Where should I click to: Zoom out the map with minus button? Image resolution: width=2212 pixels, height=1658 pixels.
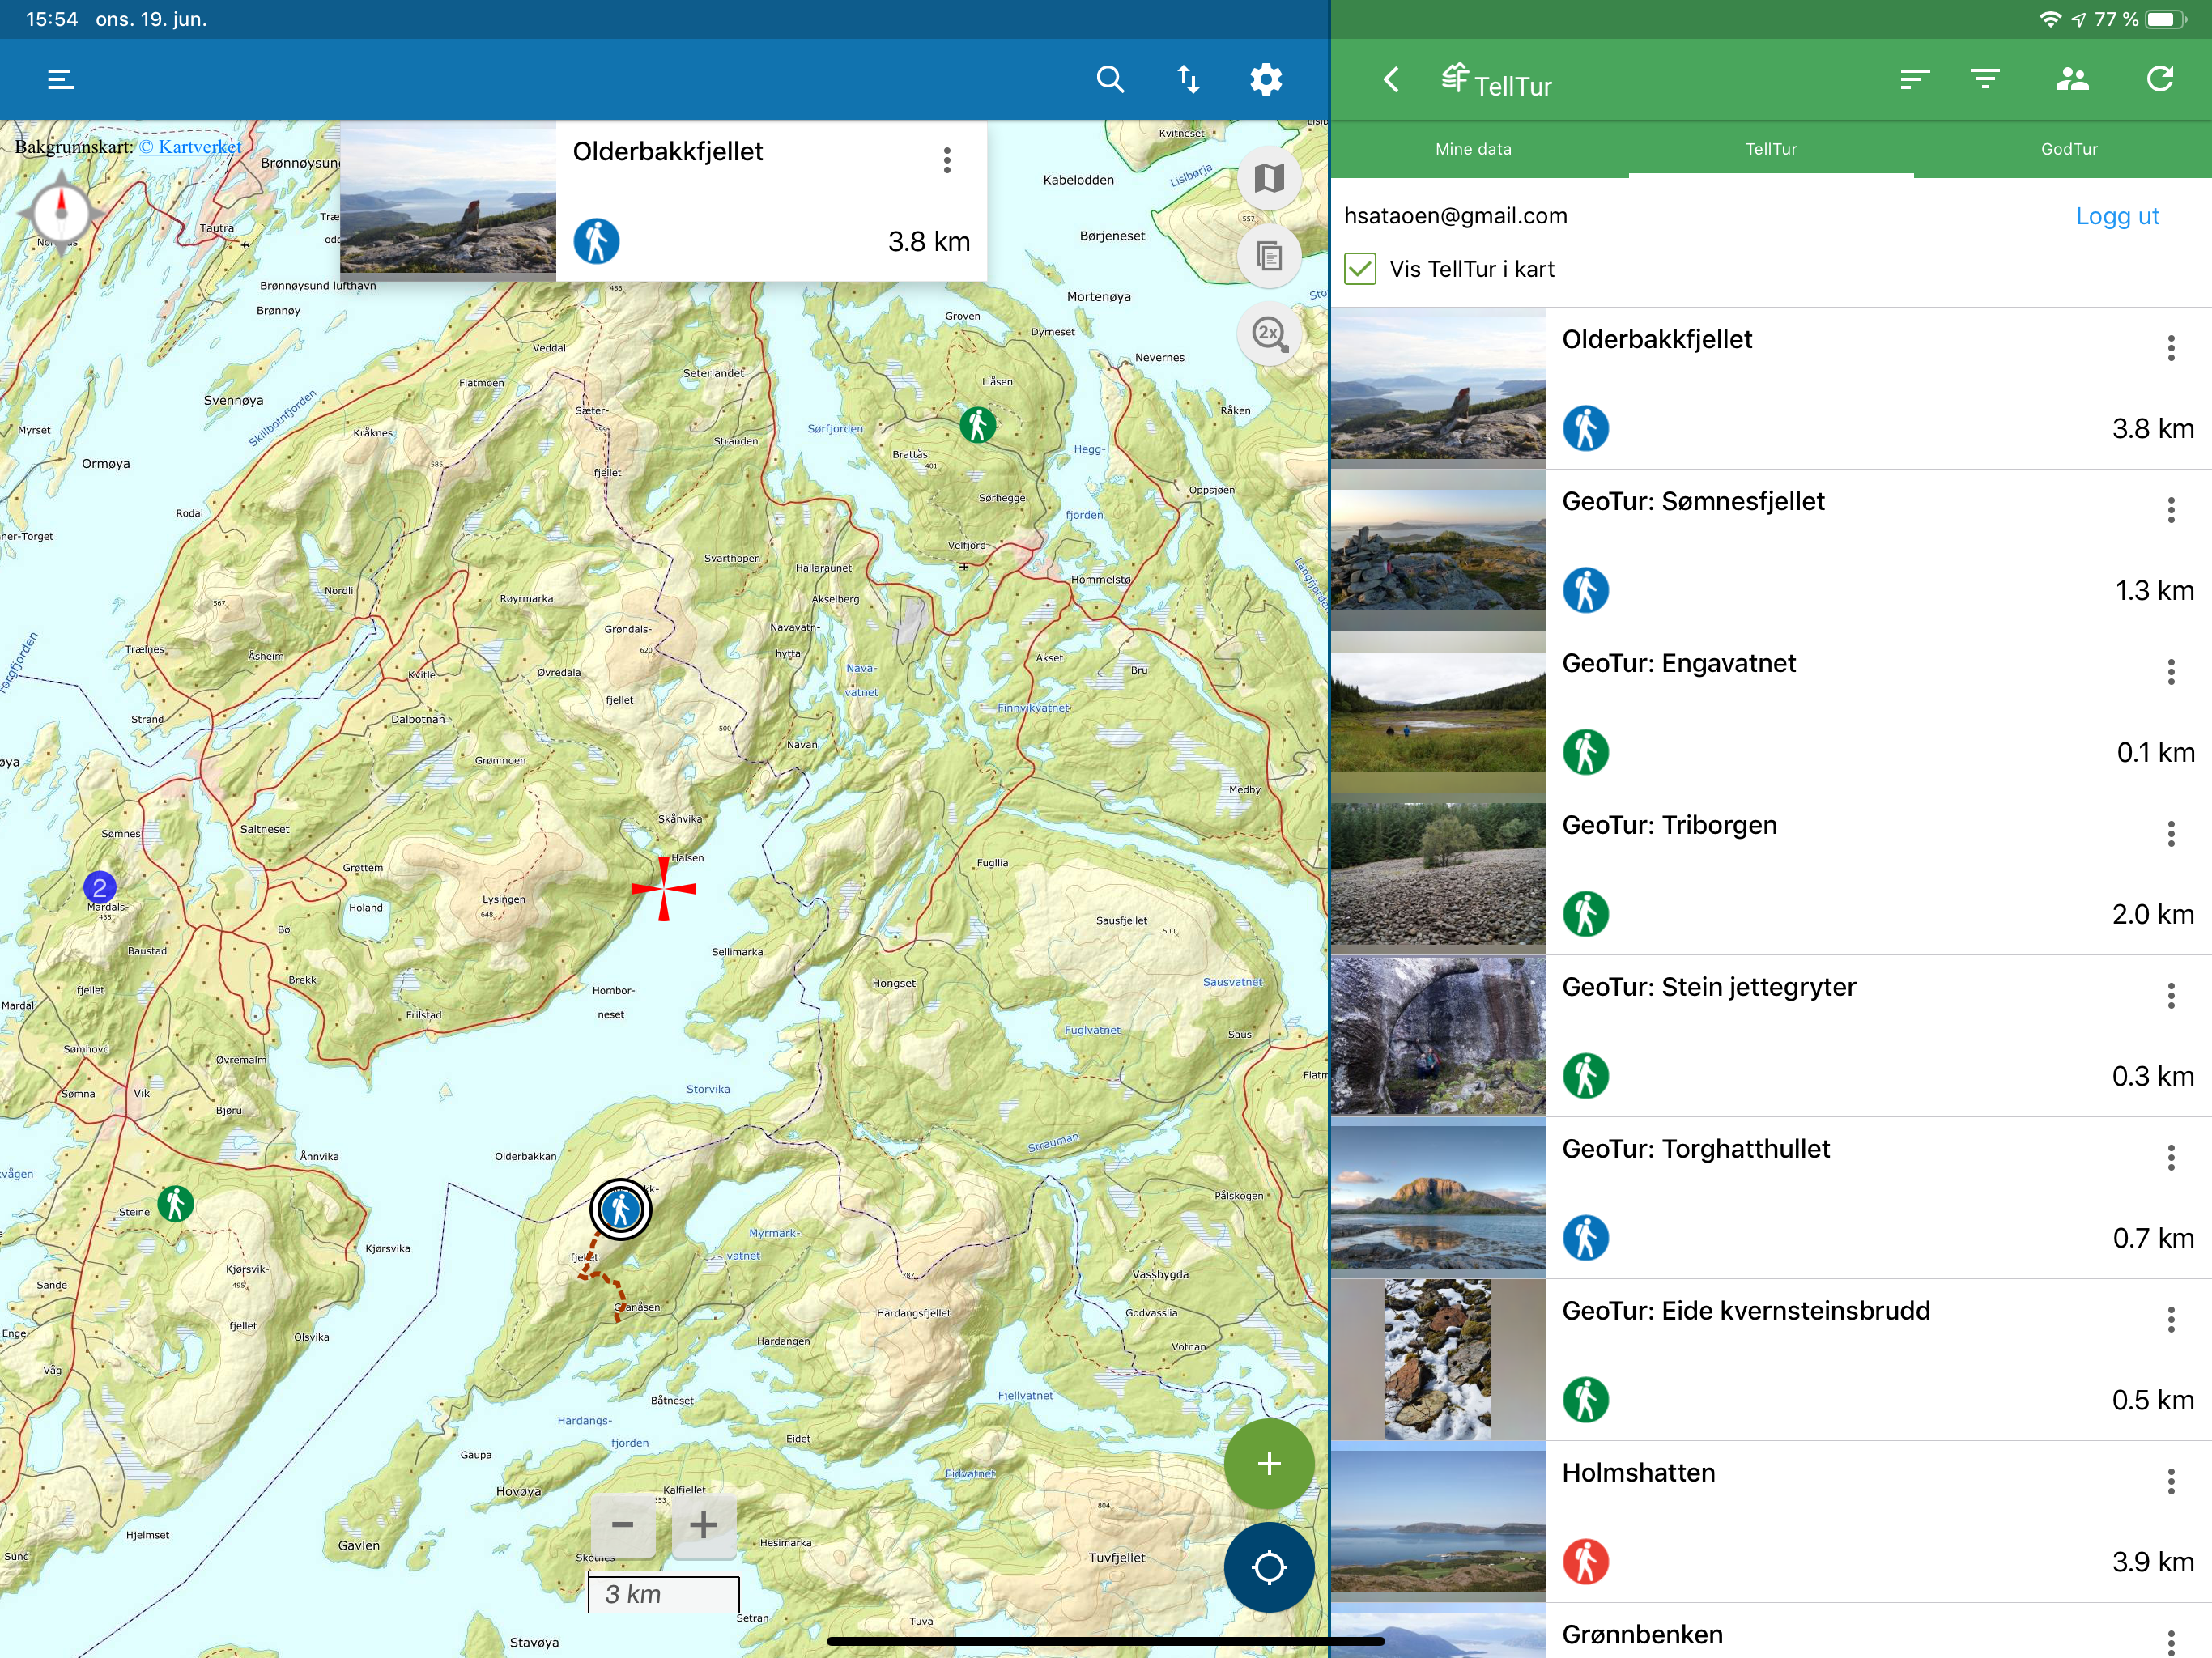click(623, 1525)
